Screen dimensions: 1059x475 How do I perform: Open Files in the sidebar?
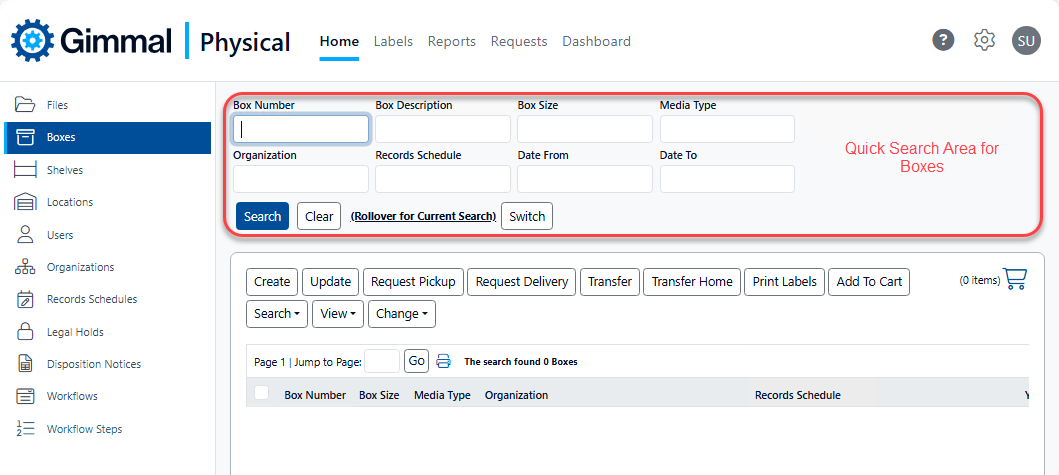click(x=57, y=105)
